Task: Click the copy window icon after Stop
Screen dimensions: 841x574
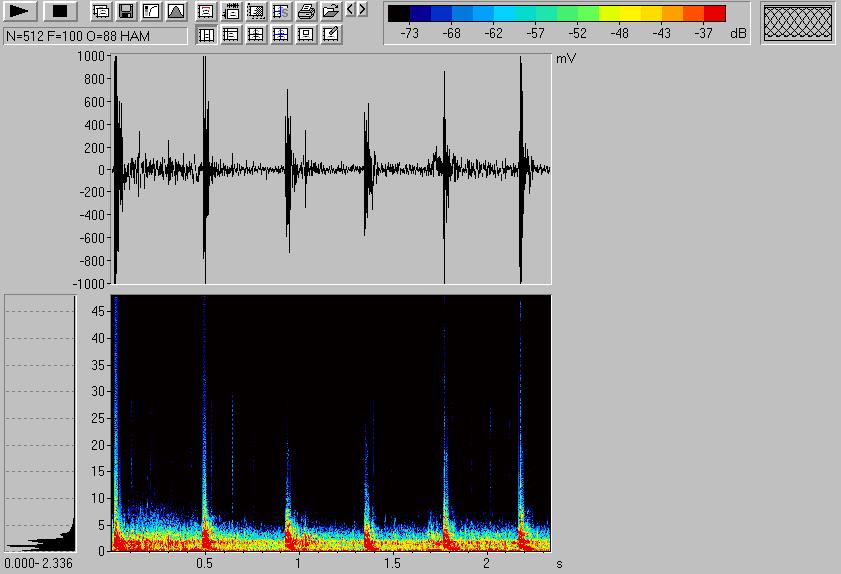Action: pyautogui.click(x=101, y=12)
